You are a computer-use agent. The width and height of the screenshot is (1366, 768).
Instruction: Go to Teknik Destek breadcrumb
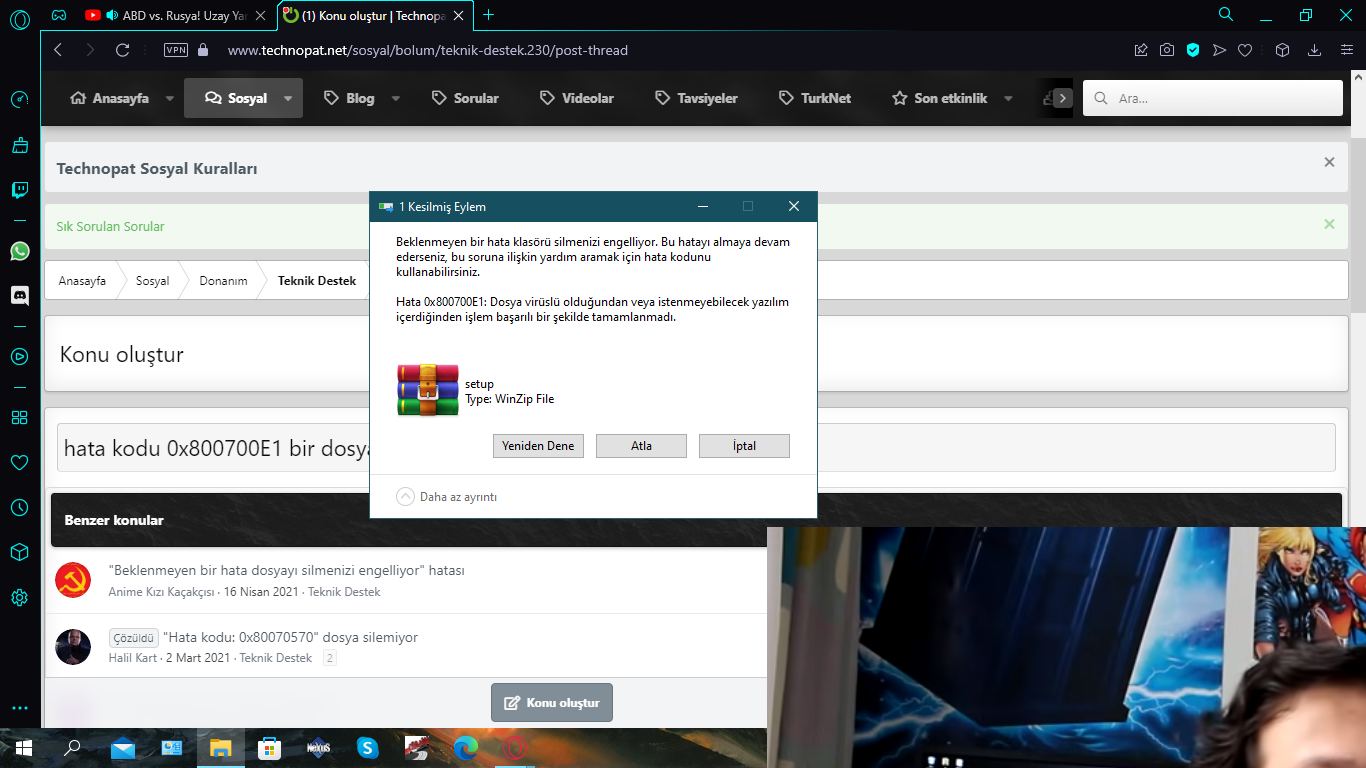(x=317, y=281)
